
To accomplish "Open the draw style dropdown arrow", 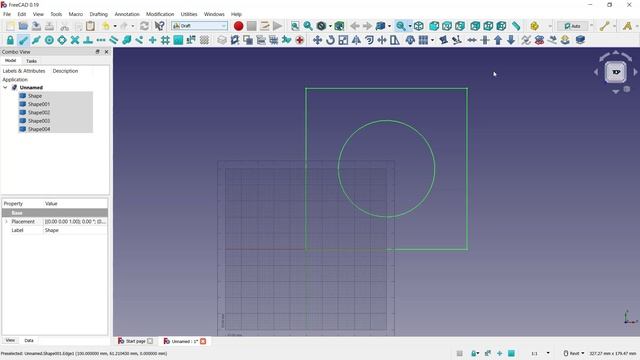I will pos(330,26).
